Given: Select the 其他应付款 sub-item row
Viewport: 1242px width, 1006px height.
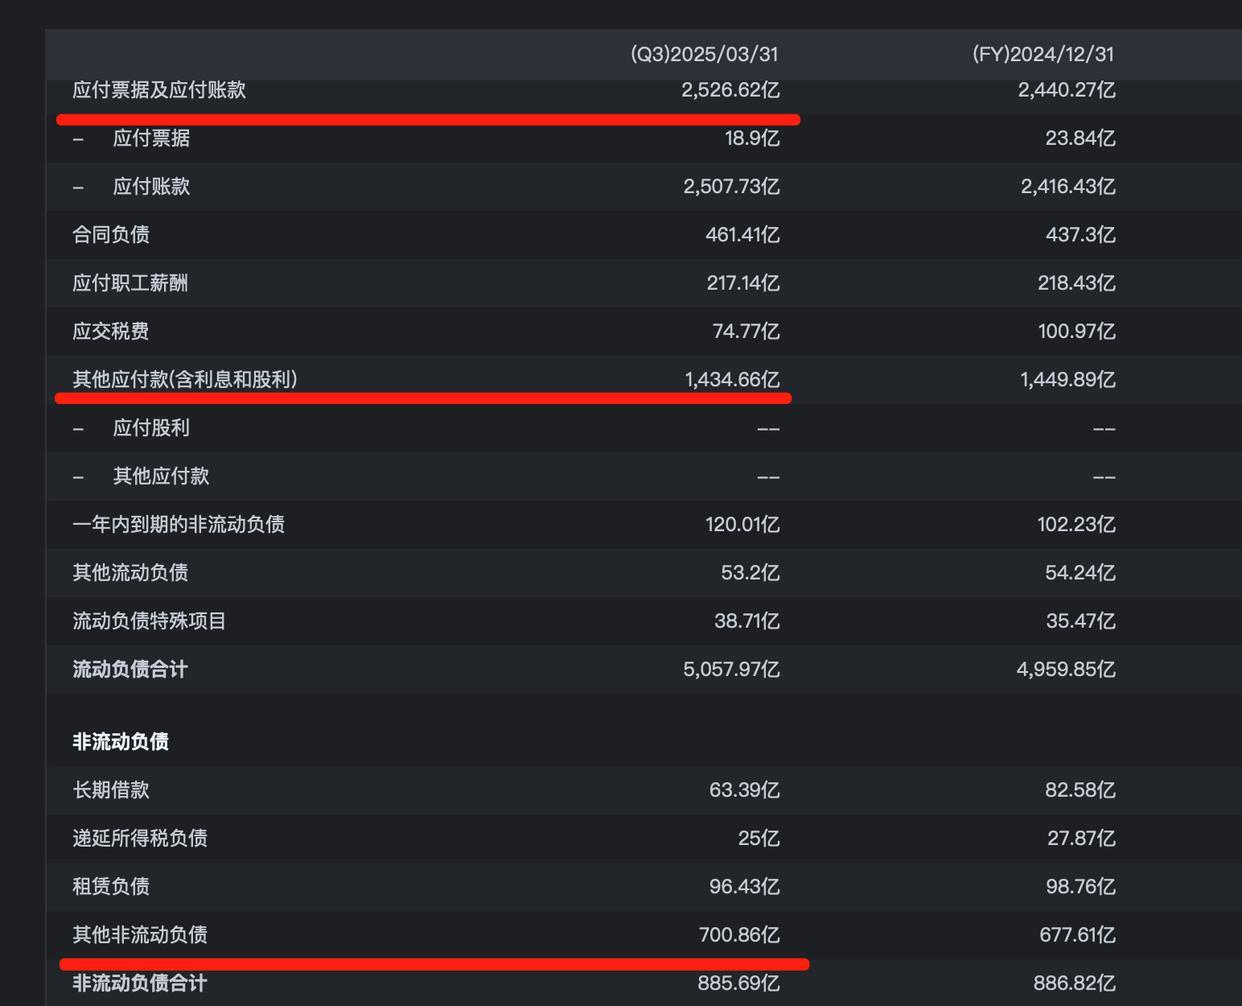Looking at the screenshot, I should tap(161, 476).
